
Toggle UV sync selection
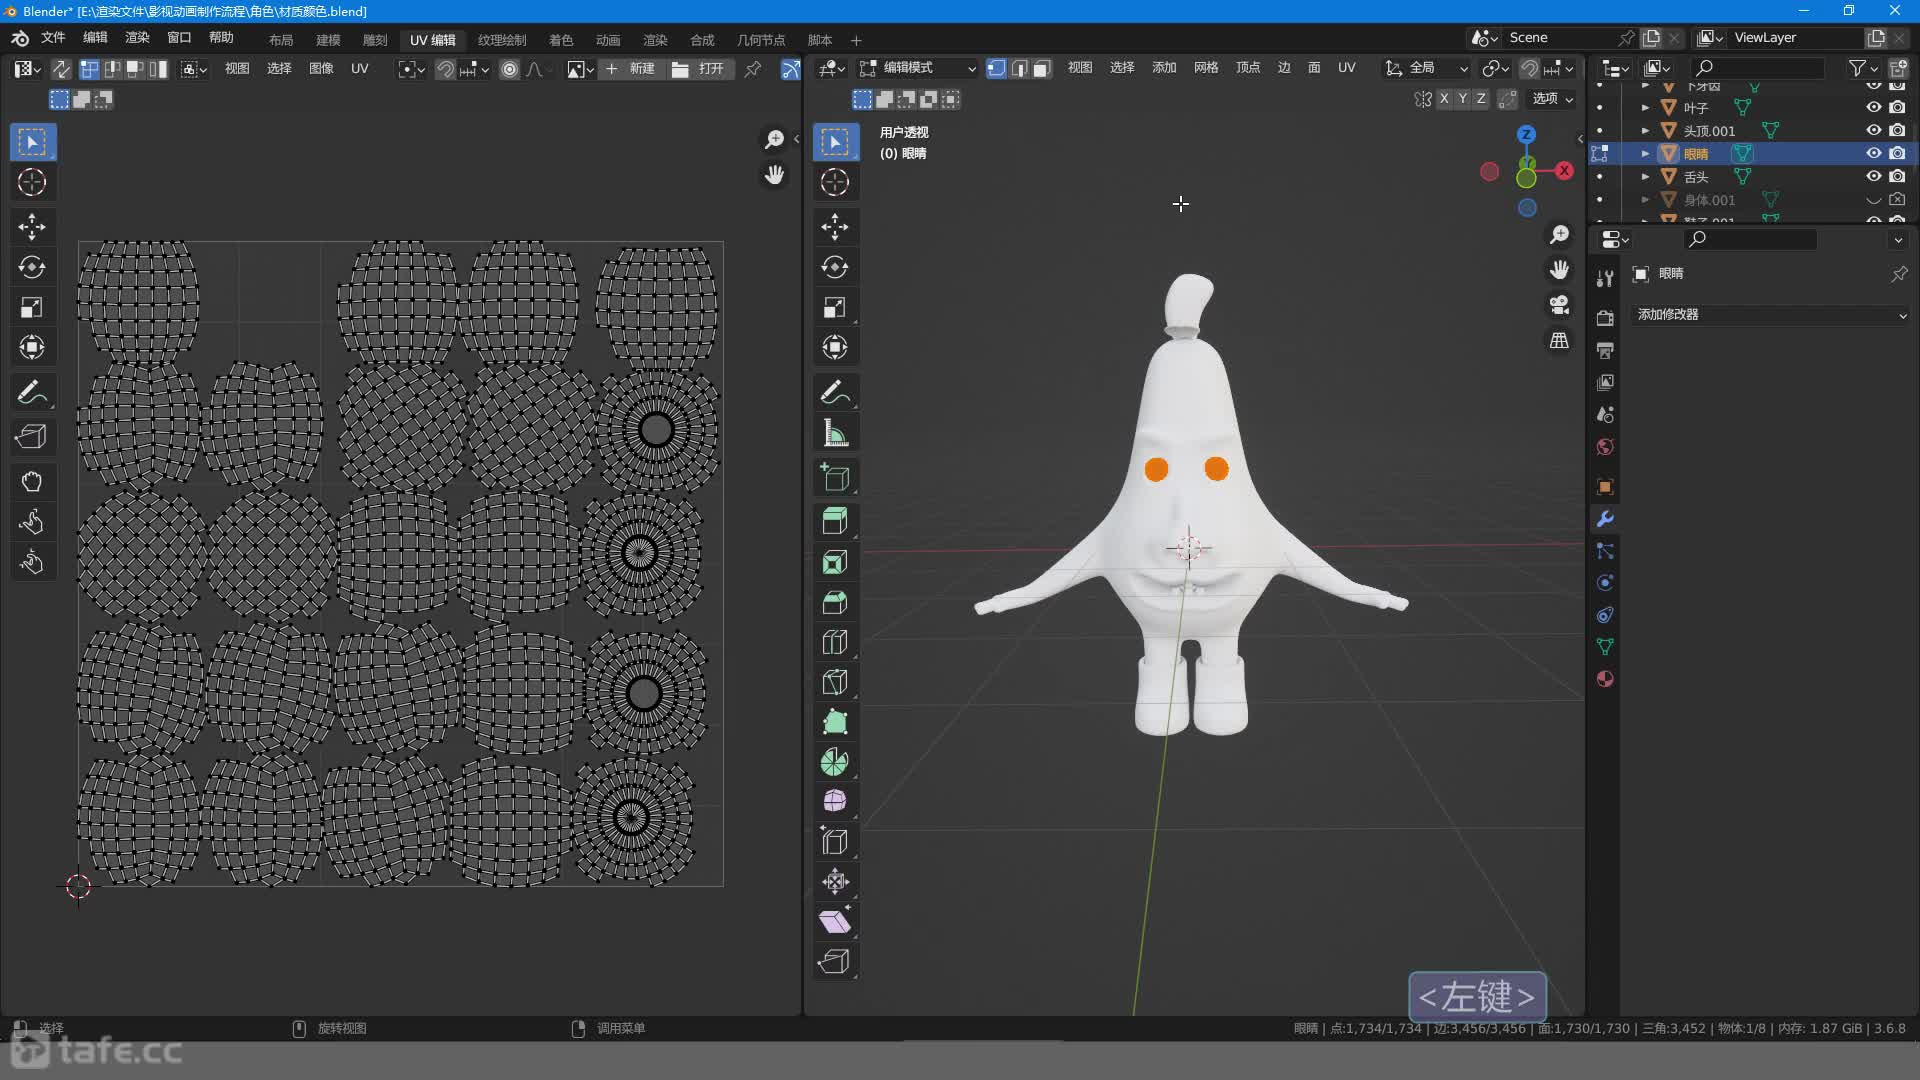pos(61,69)
